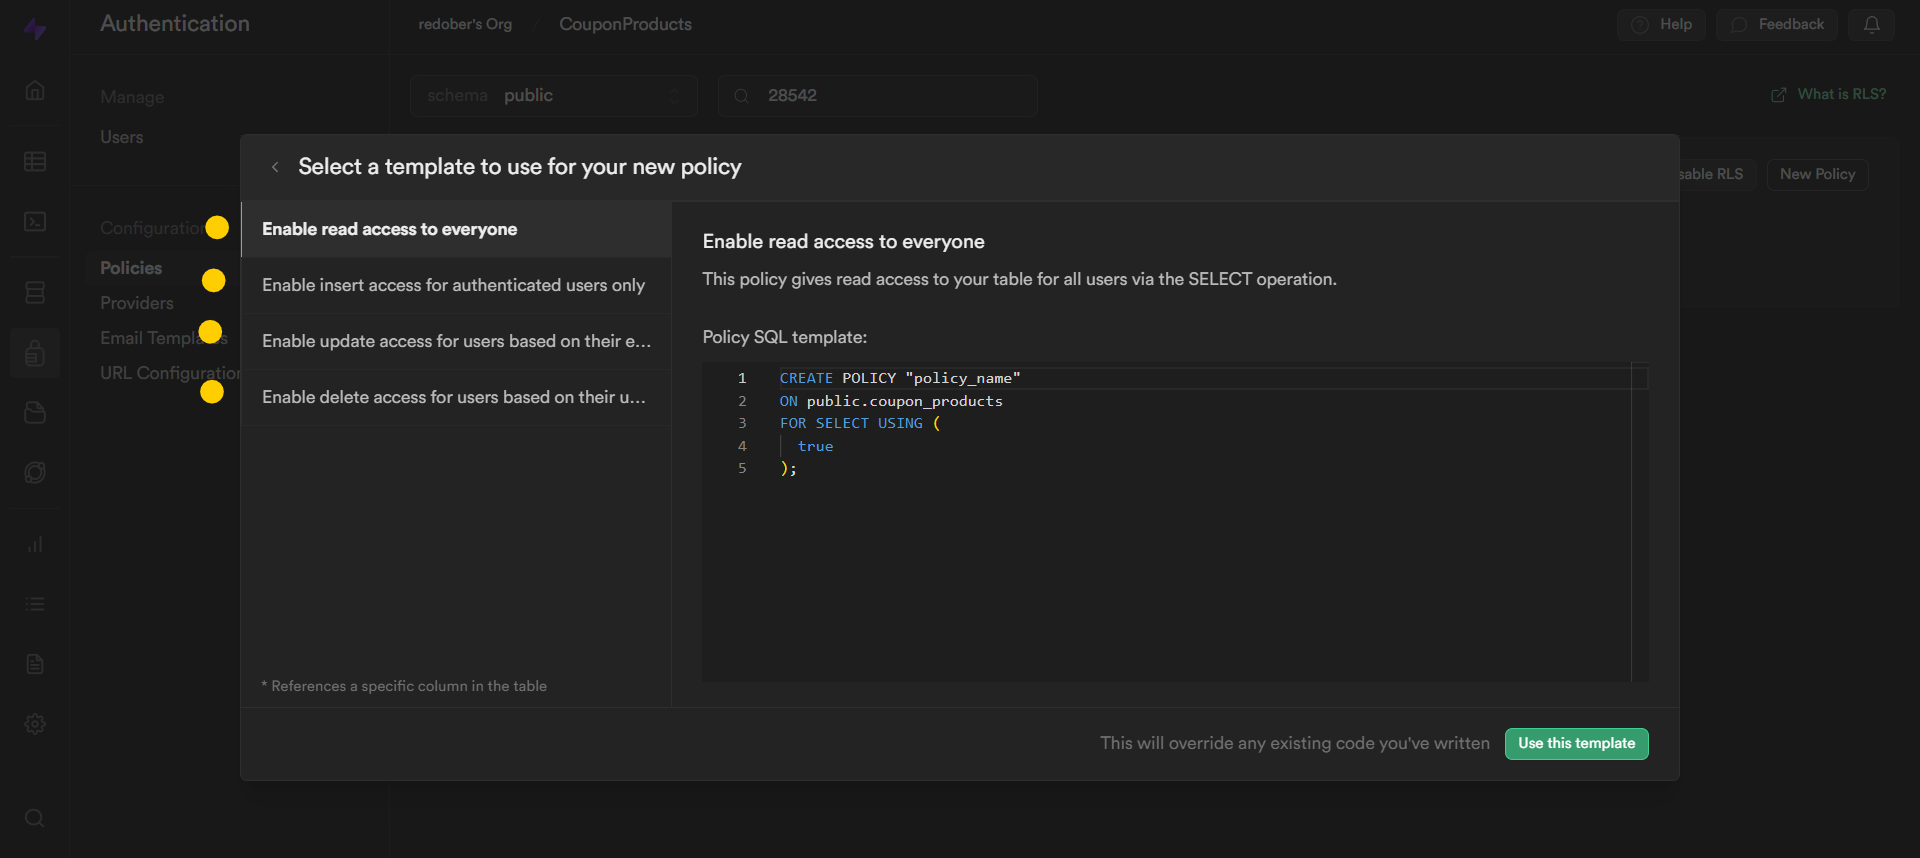Open the API Docs document icon
The height and width of the screenshot is (858, 1920).
coord(35,664)
